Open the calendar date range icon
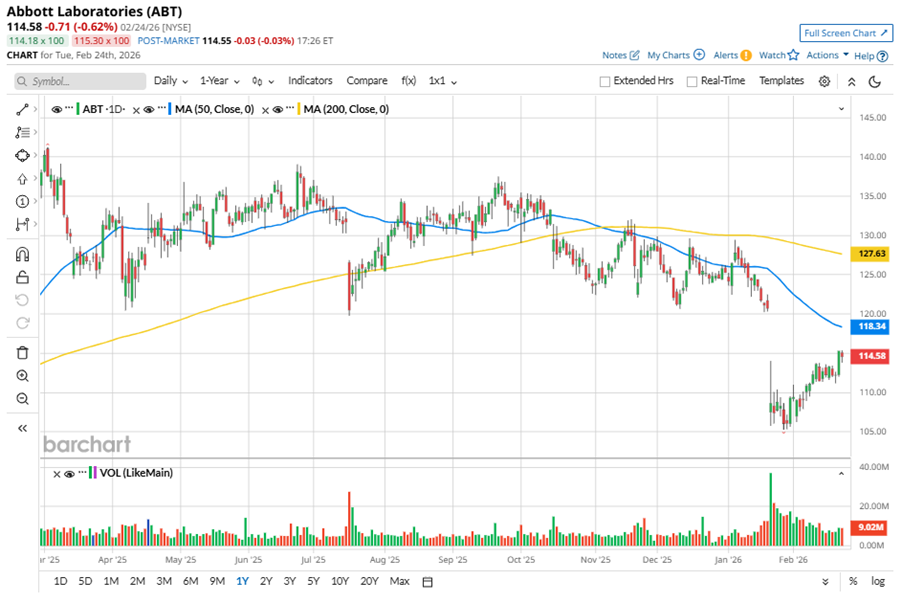902x602 pixels. [427, 582]
